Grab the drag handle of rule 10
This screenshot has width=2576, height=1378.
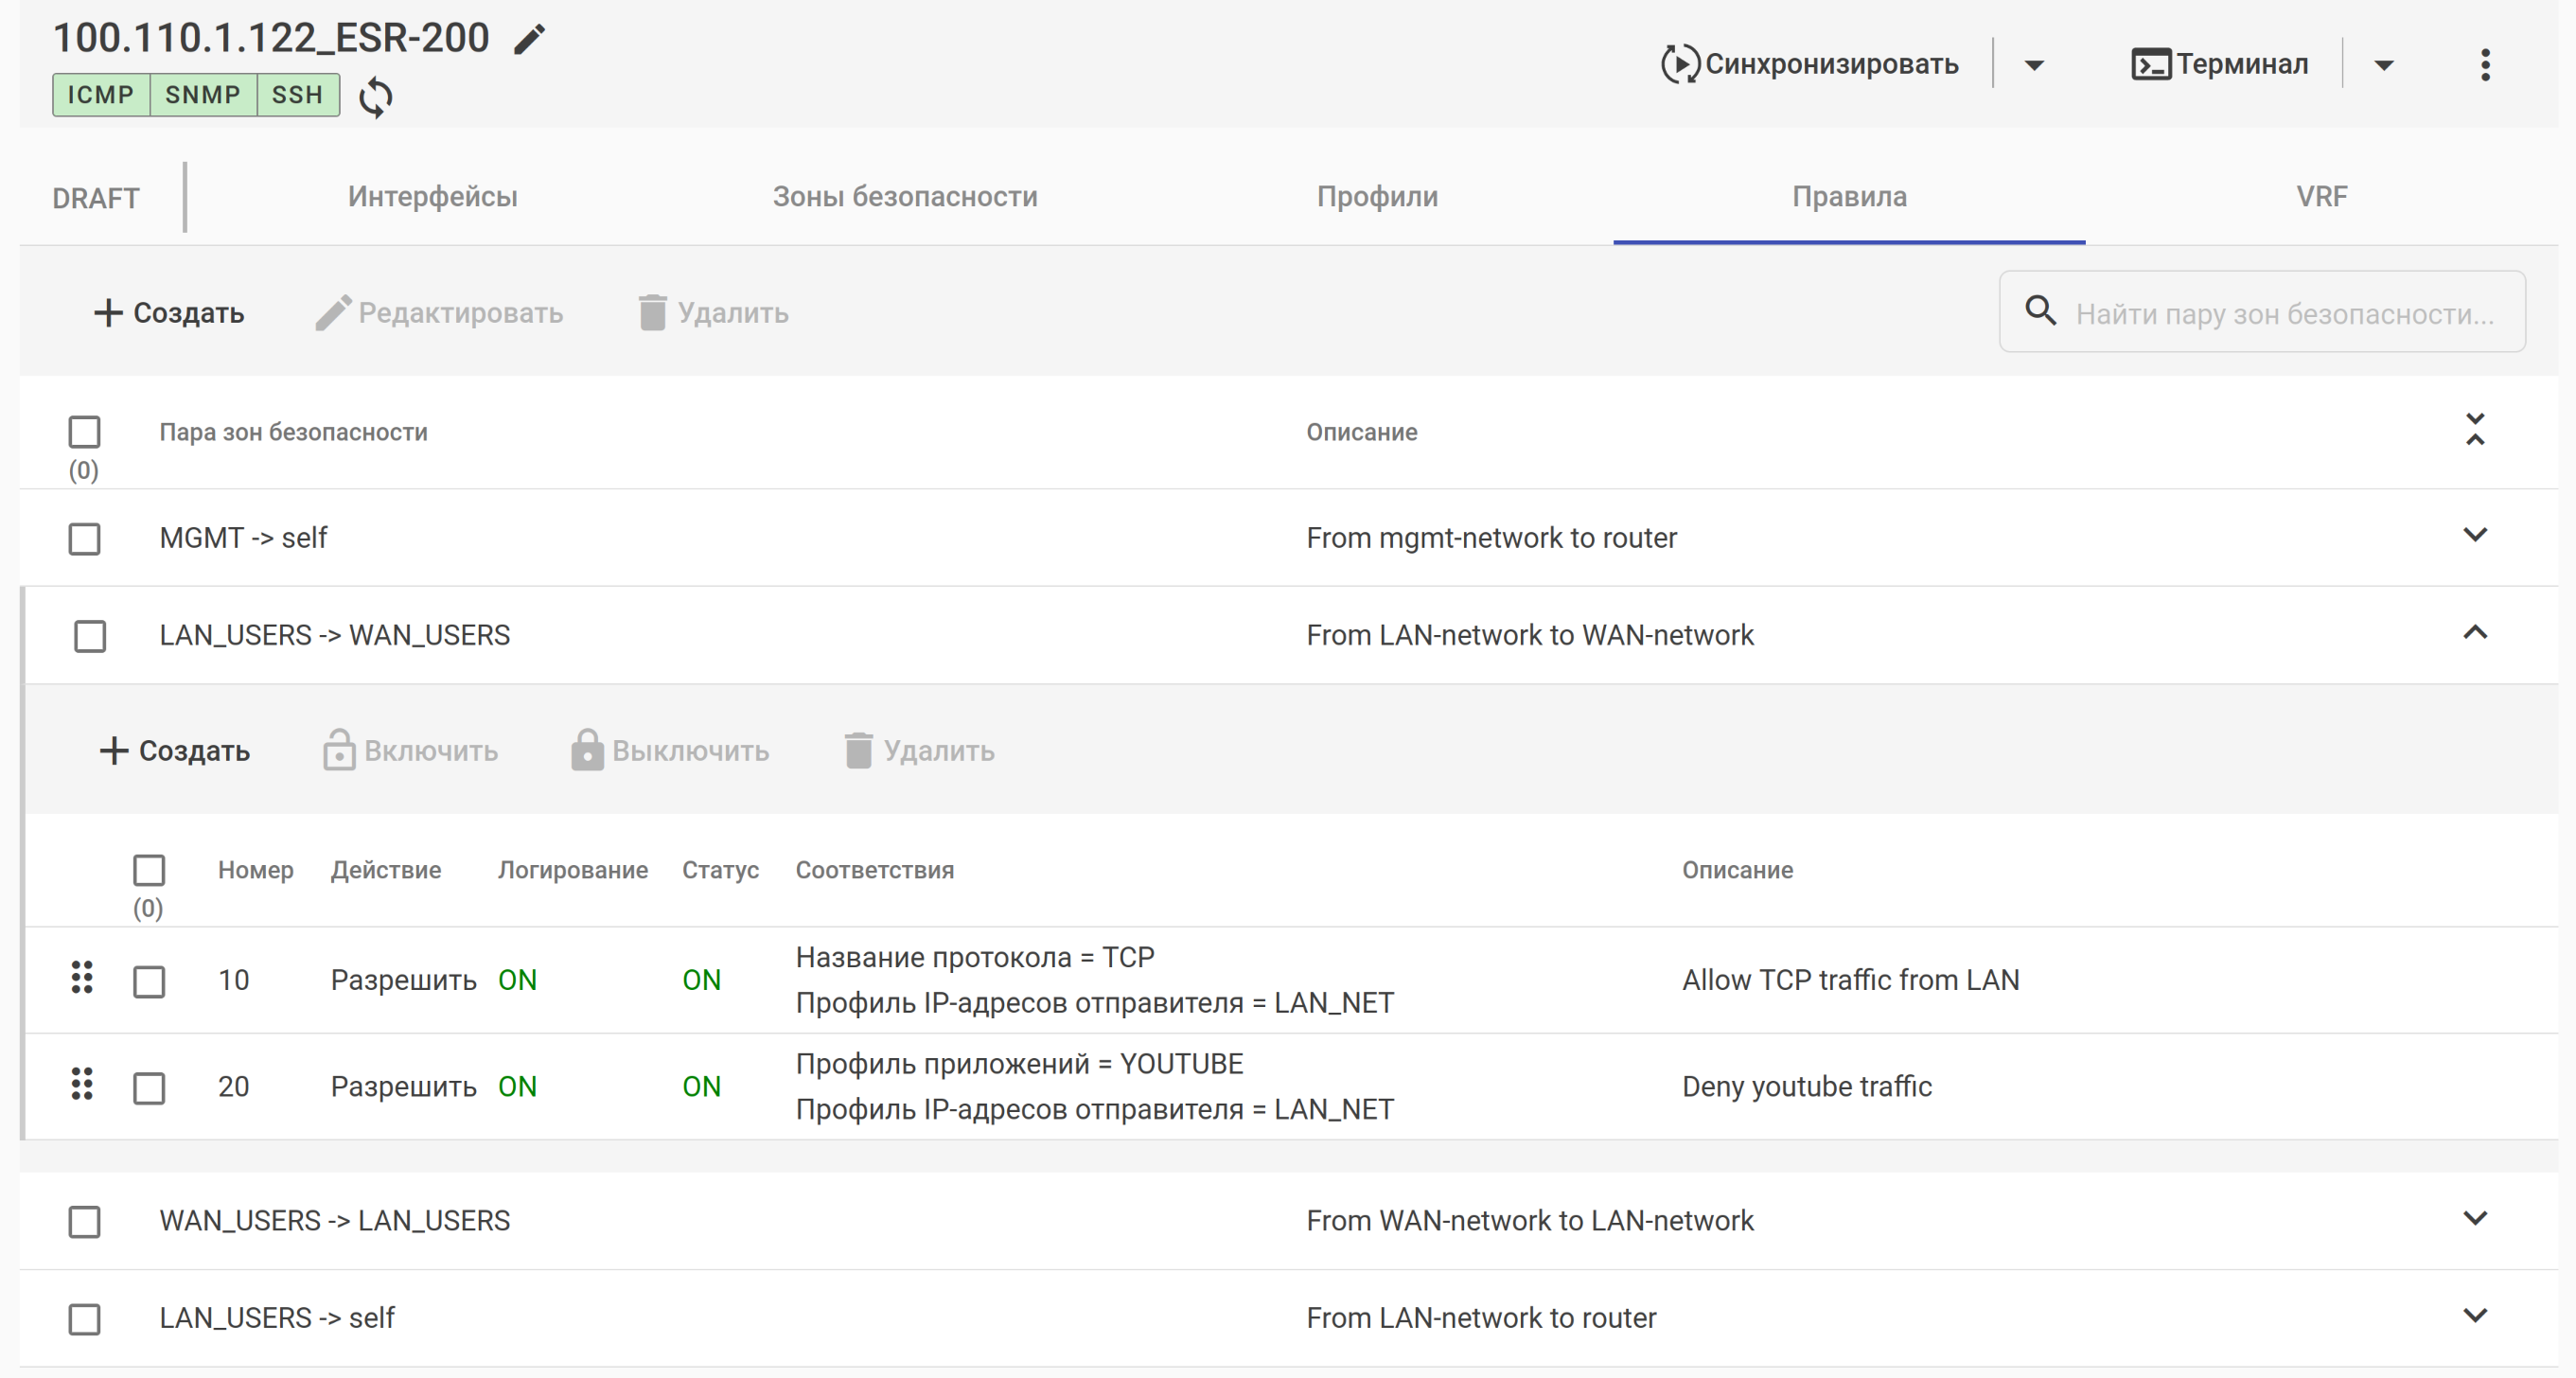82,978
